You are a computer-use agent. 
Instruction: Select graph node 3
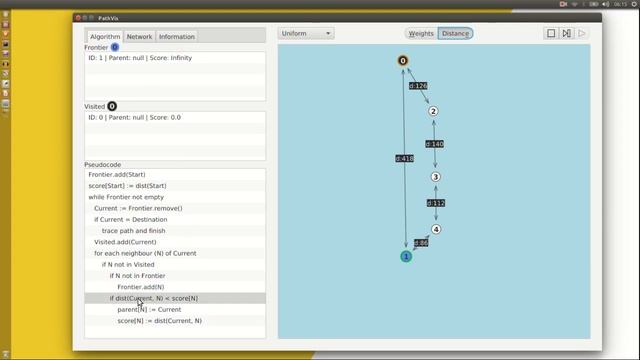(x=435, y=177)
